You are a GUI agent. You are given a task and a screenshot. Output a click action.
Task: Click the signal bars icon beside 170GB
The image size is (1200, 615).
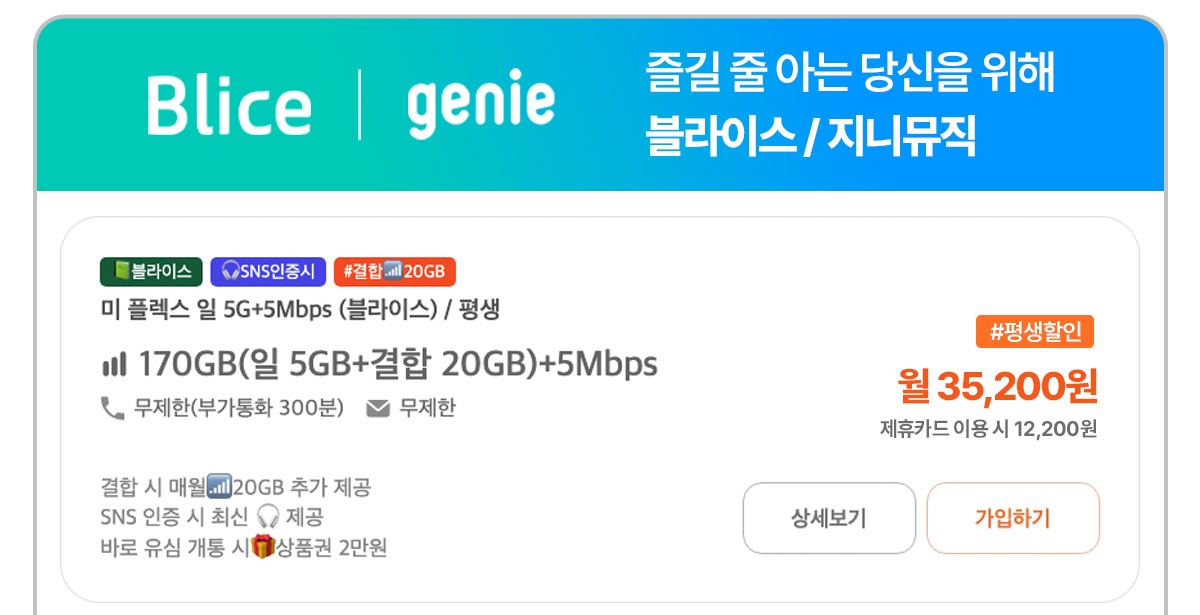point(115,365)
